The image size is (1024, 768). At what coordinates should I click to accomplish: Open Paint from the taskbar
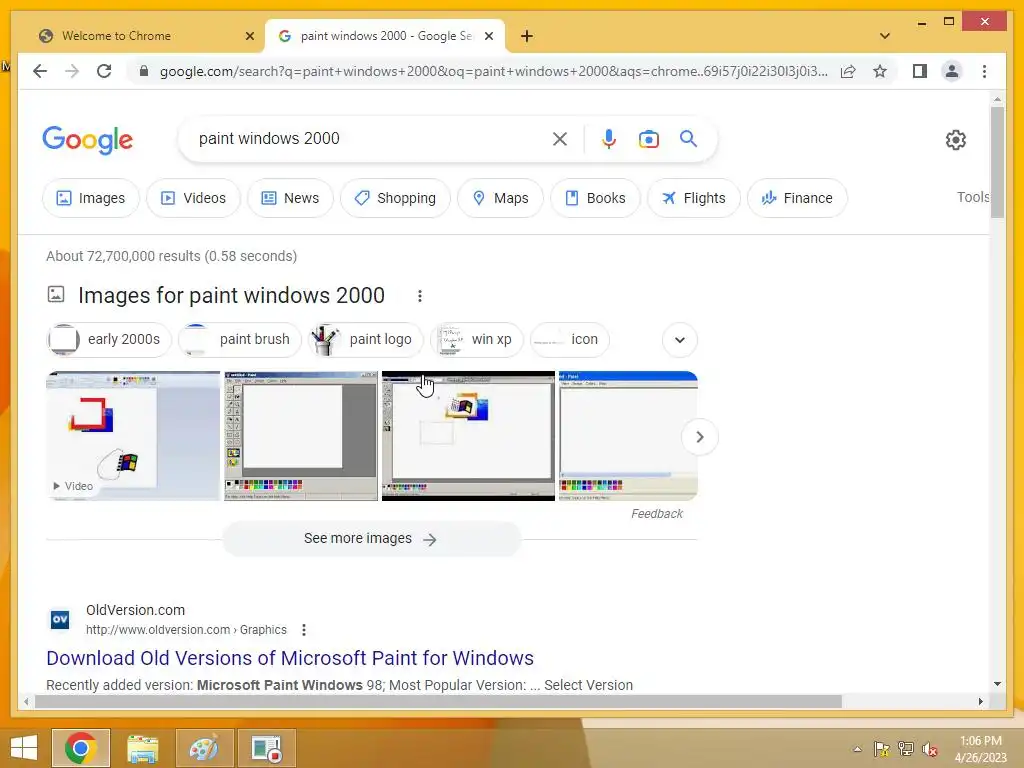[204, 748]
